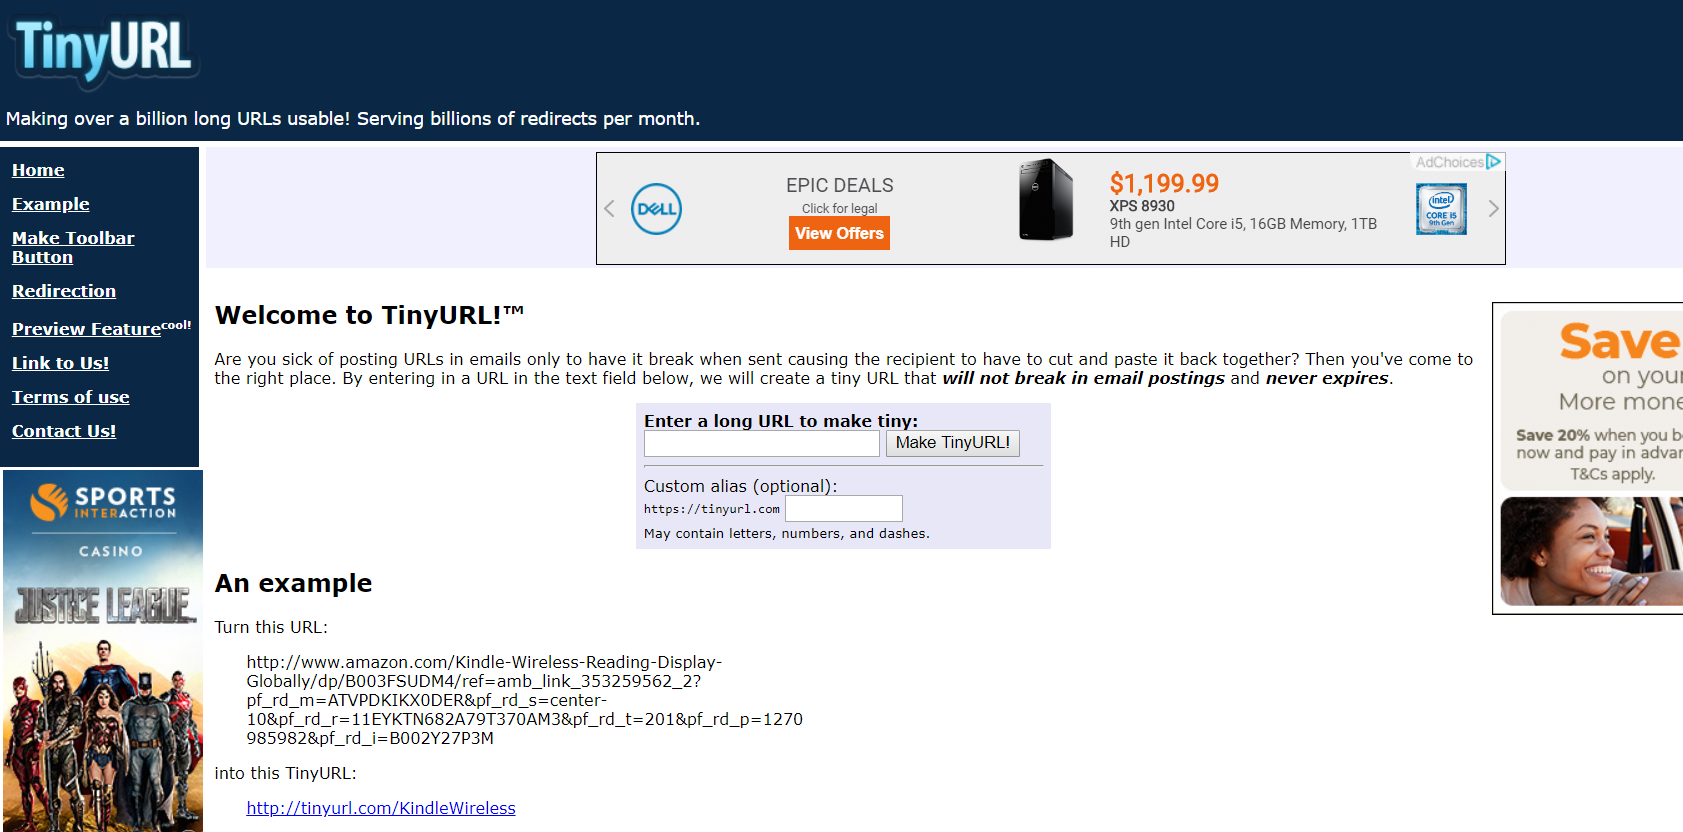
Task: Open the Example menu link
Action: [x=51, y=204]
